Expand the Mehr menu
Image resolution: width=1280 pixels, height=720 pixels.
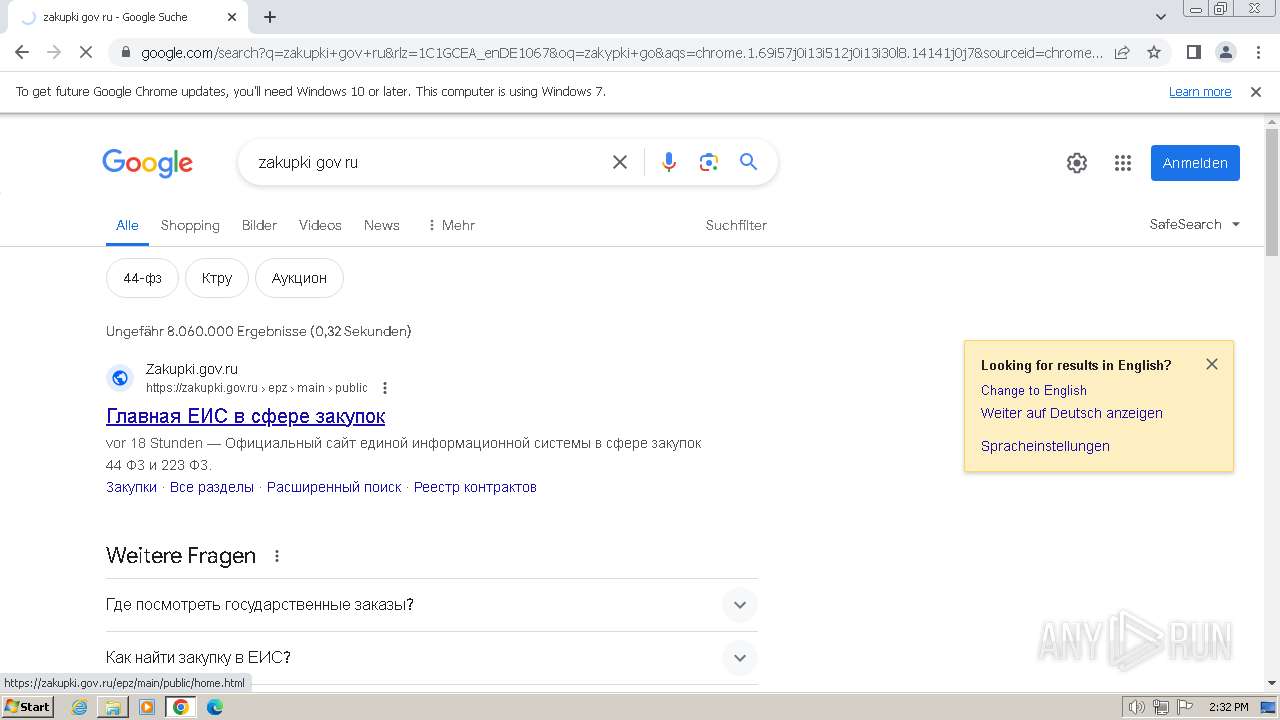click(451, 225)
